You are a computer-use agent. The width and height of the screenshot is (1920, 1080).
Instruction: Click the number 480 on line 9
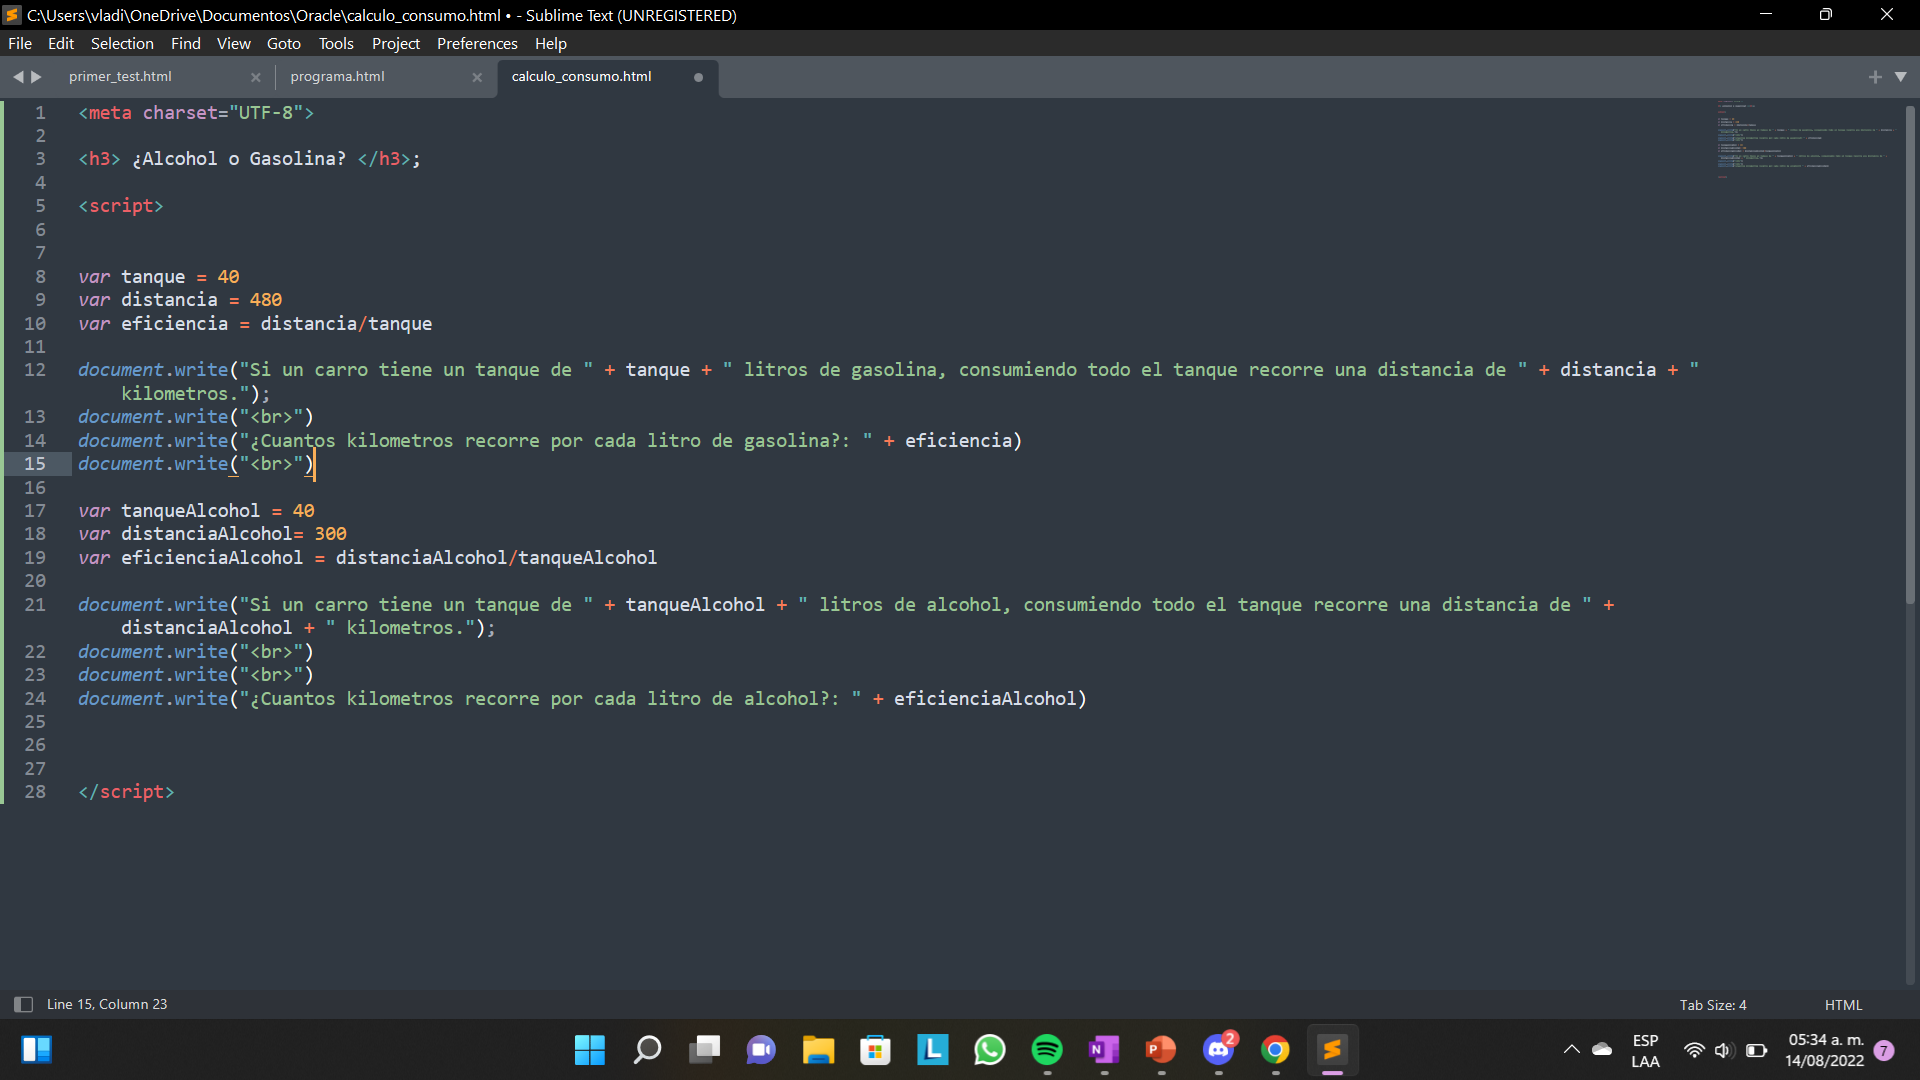265,299
